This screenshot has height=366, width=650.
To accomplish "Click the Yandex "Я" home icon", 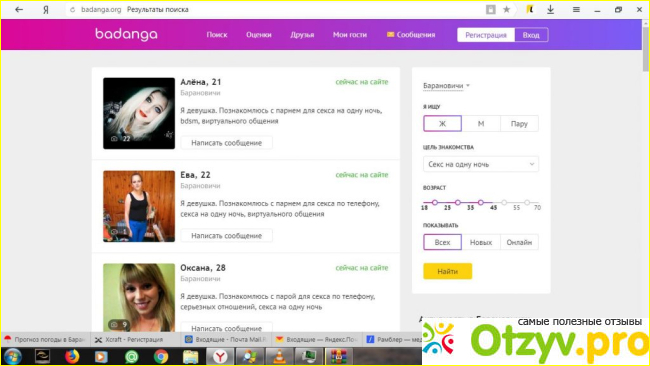I will coord(46,10).
